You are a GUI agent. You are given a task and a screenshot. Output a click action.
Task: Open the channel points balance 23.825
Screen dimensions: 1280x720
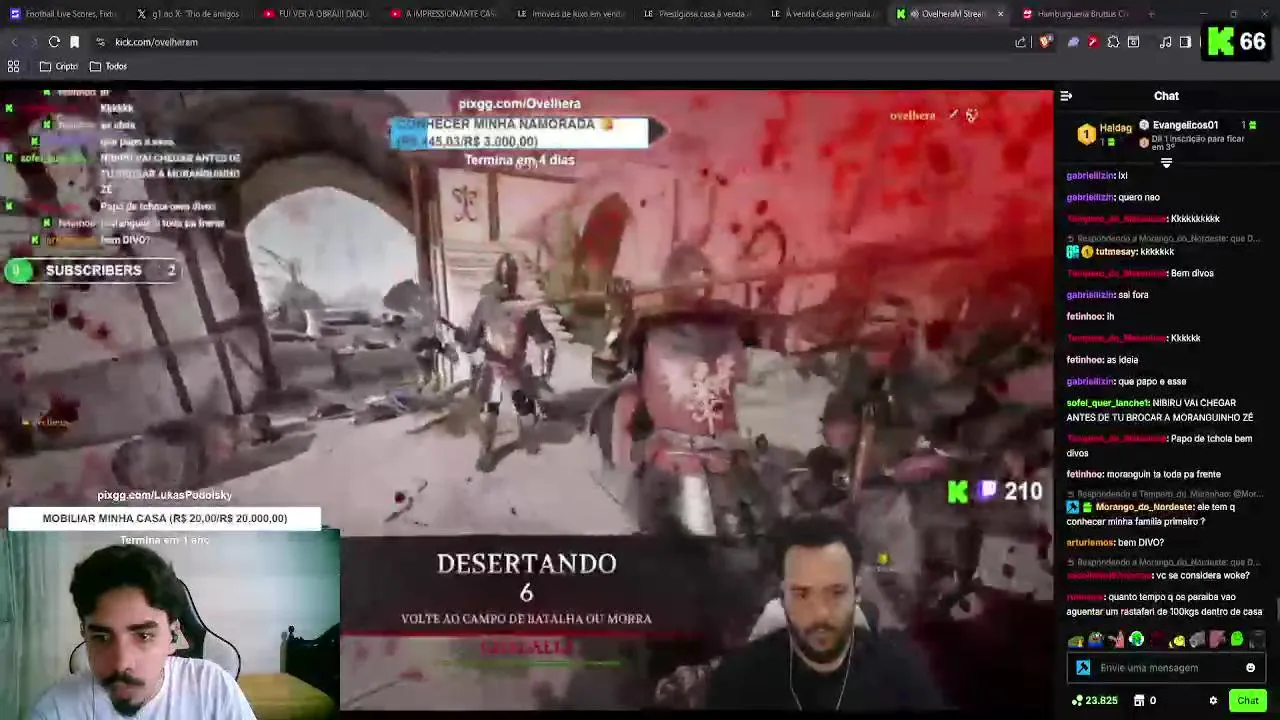tap(1094, 701)
